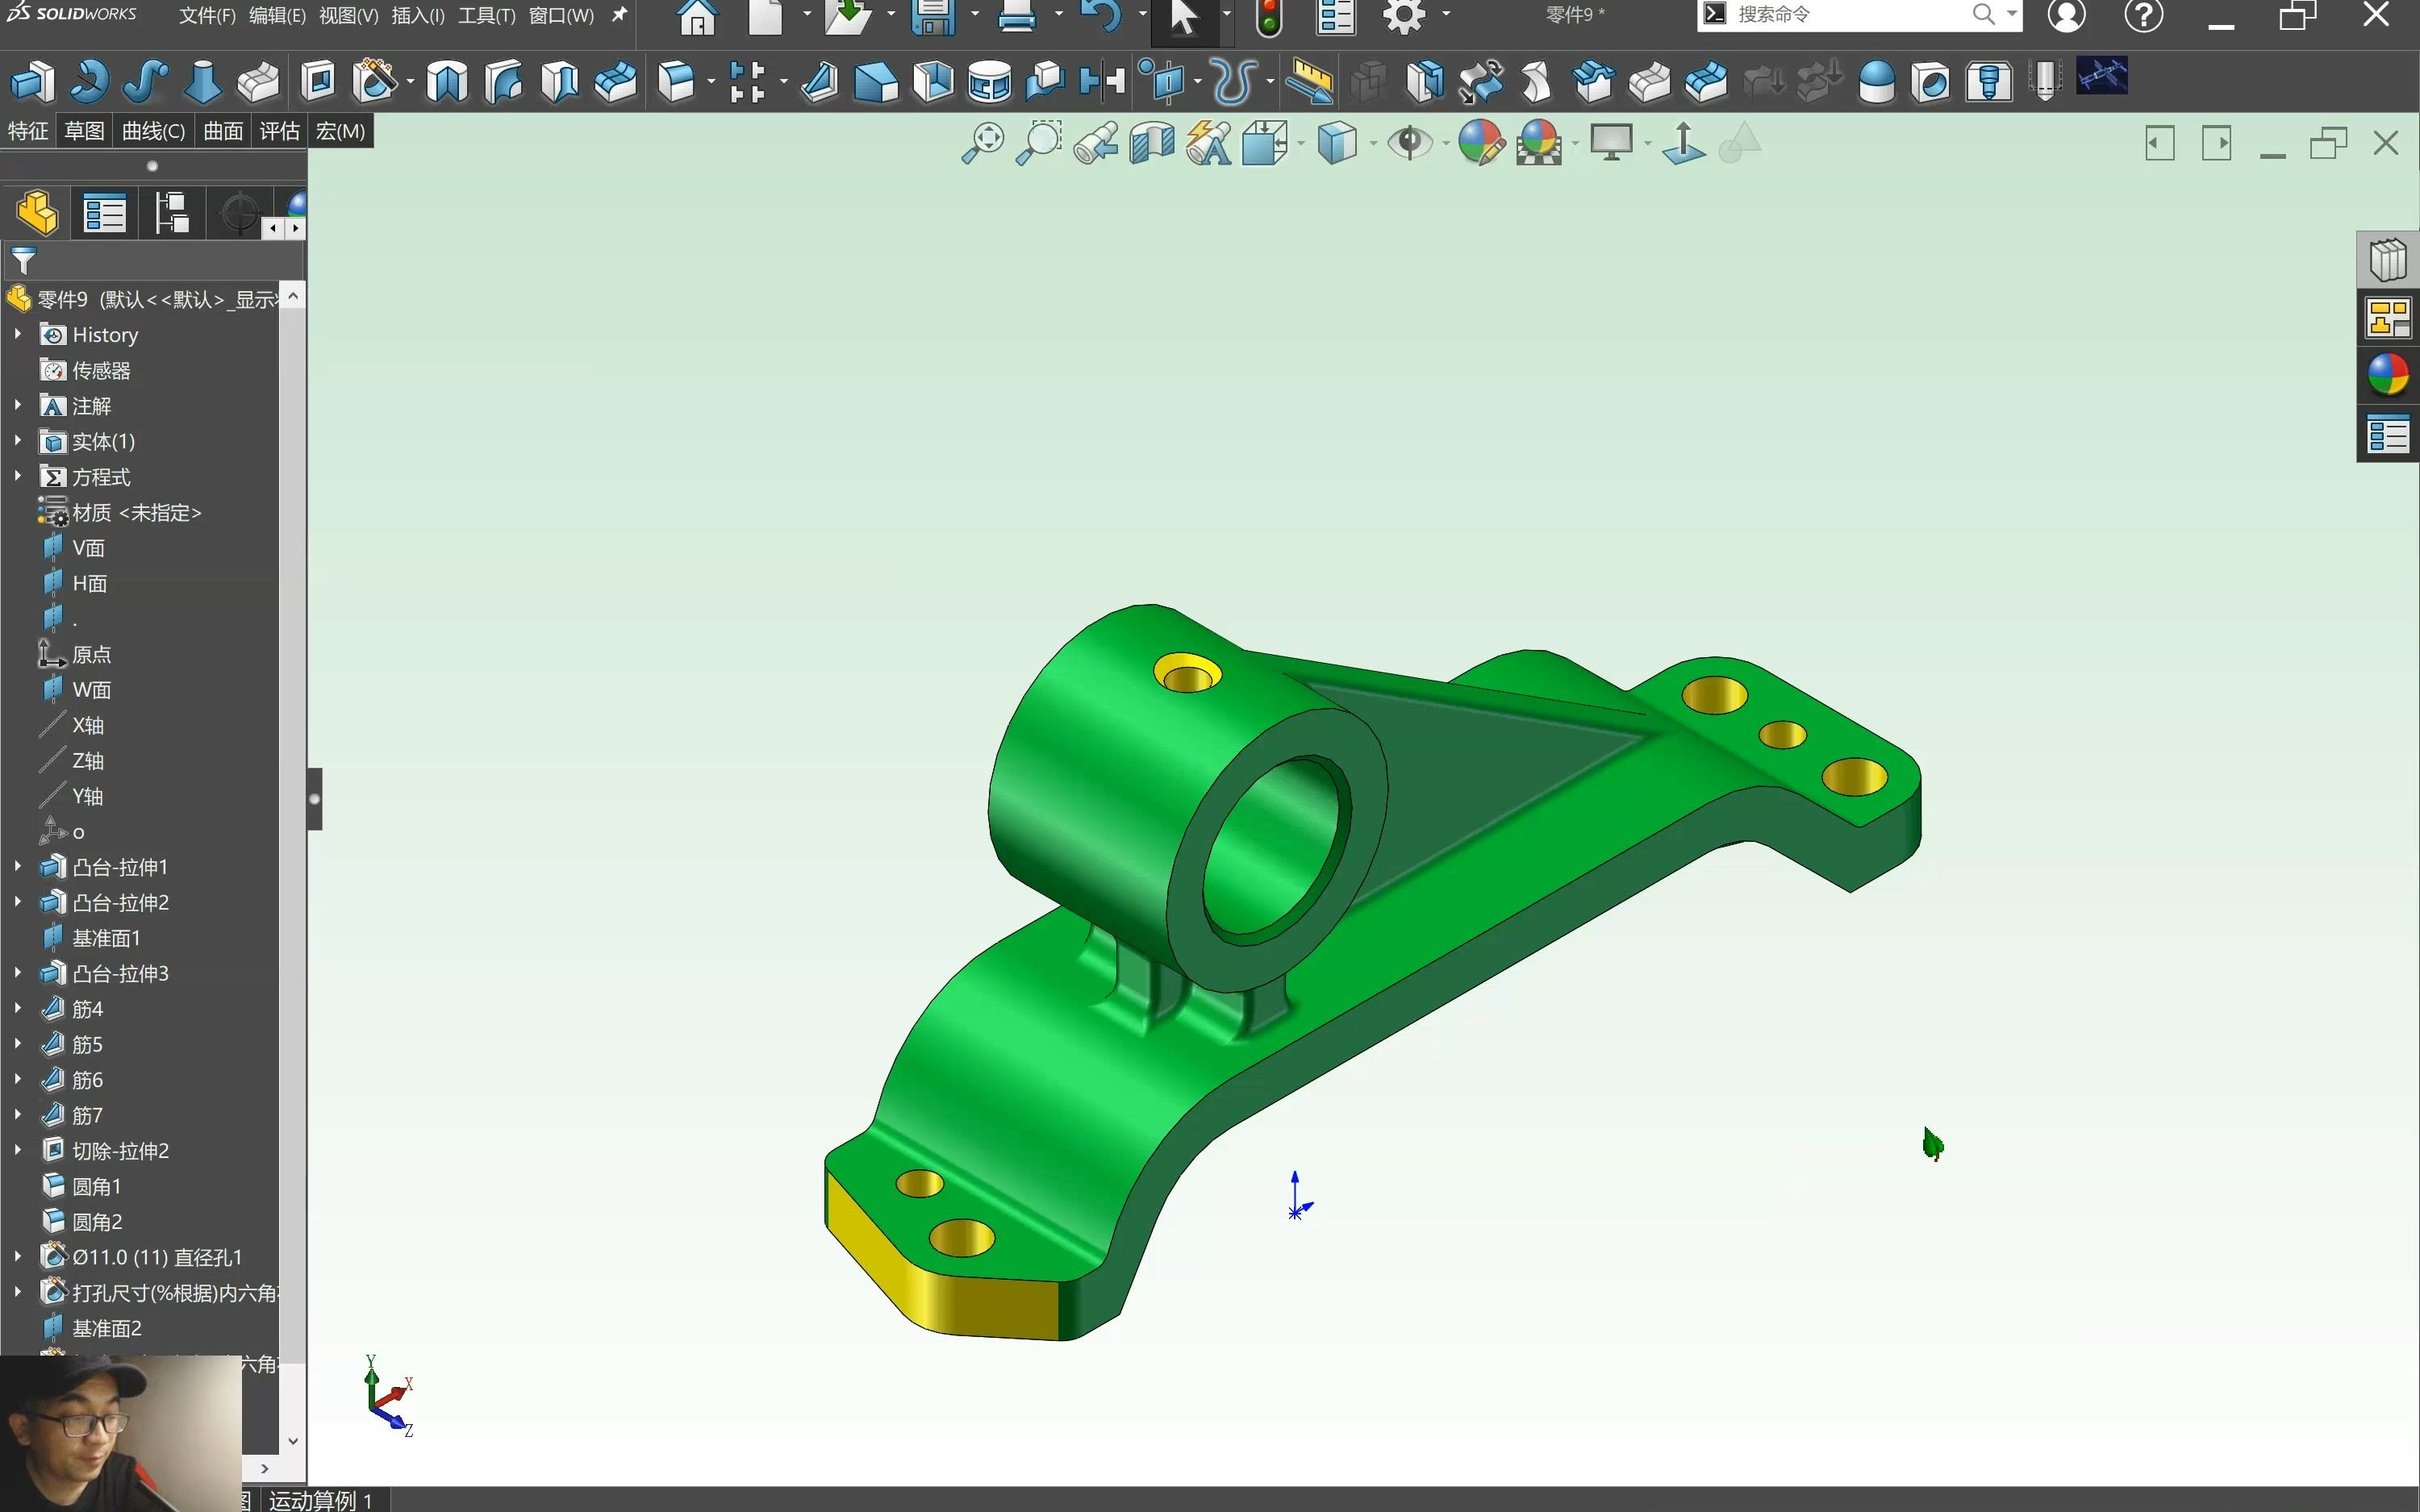Switch to the 特征 tab

(28, 131)
